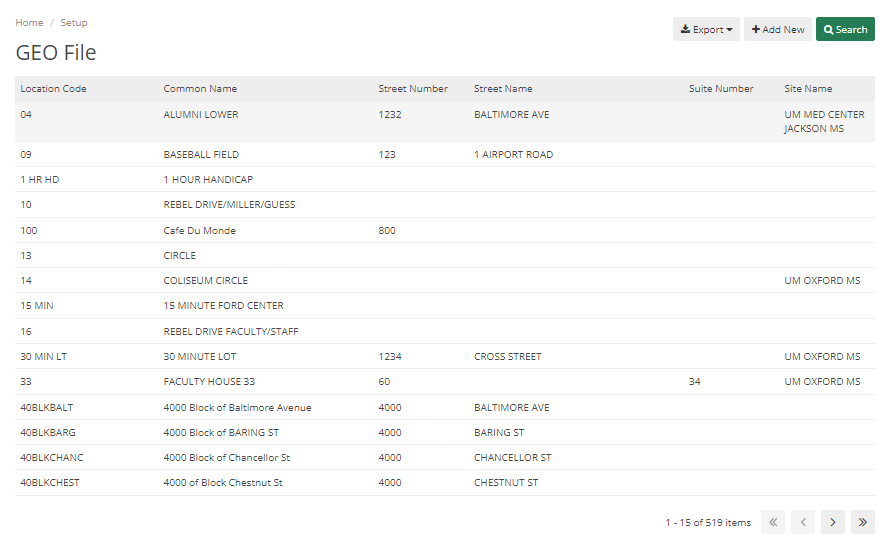
Task: Go to previous page of results
Action: click(x=802, y=522)
